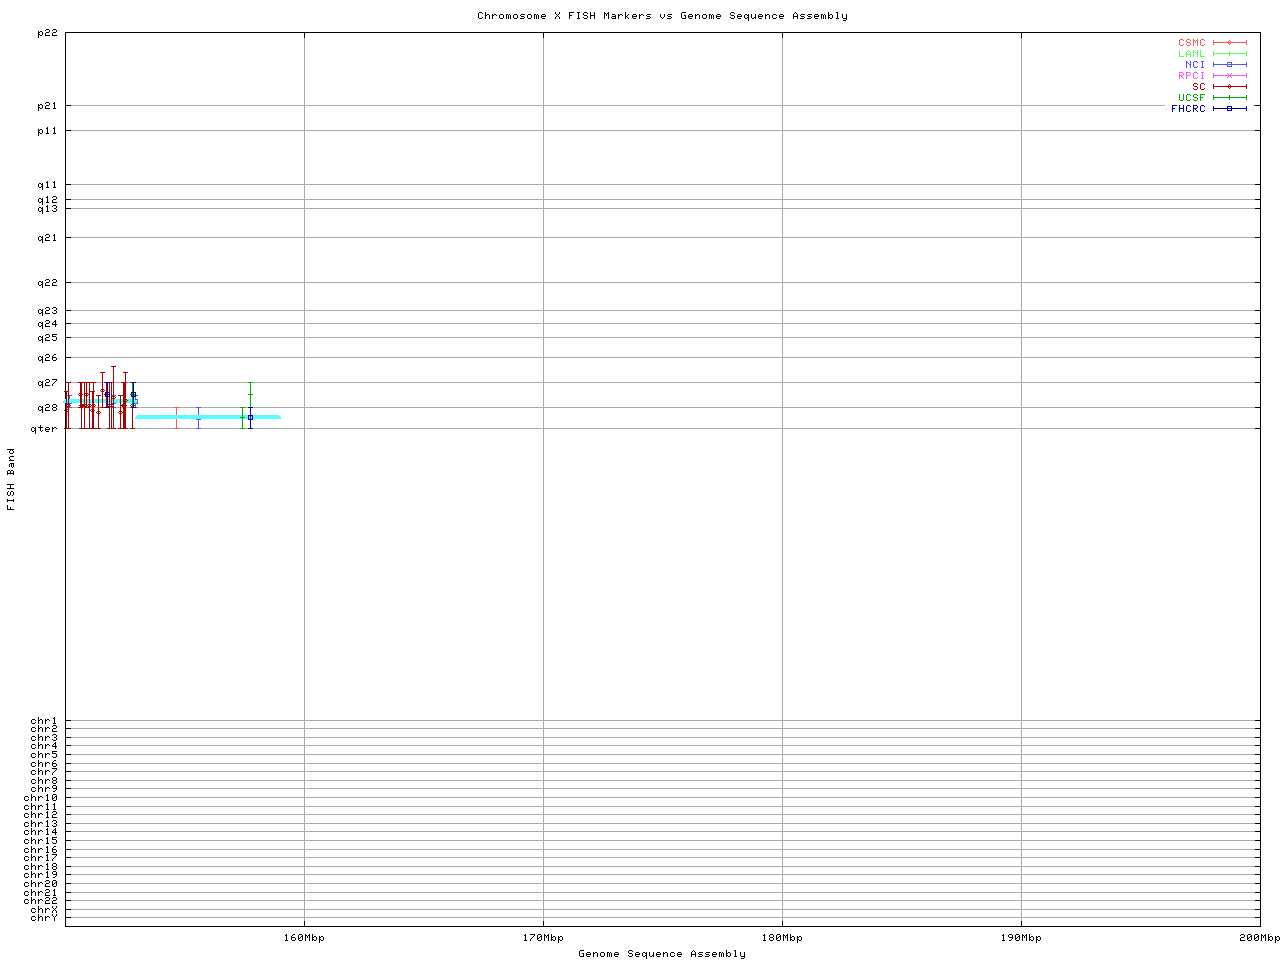
Task: Click the FHCRC square legend marker
Action: coord(1229,109)
